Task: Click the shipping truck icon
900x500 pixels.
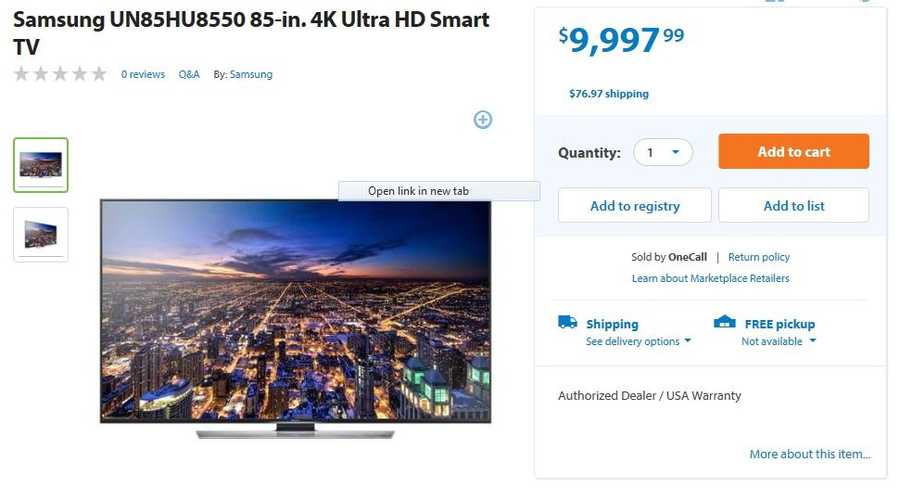Action: 567,322
